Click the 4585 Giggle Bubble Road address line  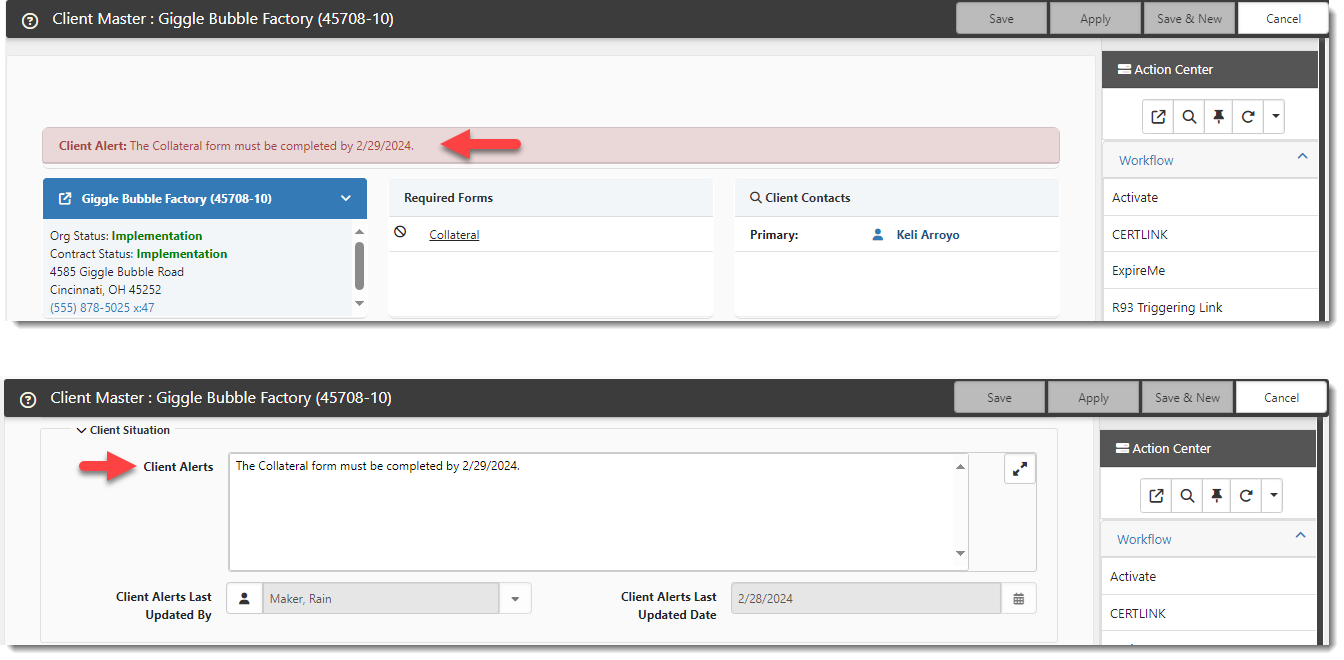(x=117, y=272)
